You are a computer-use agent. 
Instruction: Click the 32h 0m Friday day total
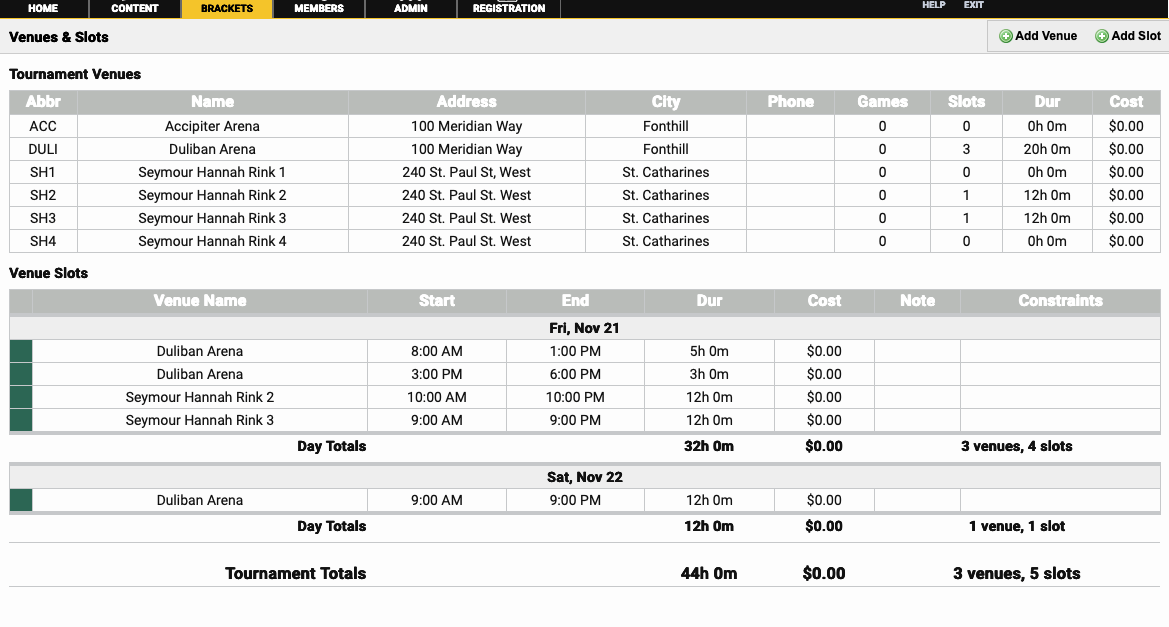point(709,447)
